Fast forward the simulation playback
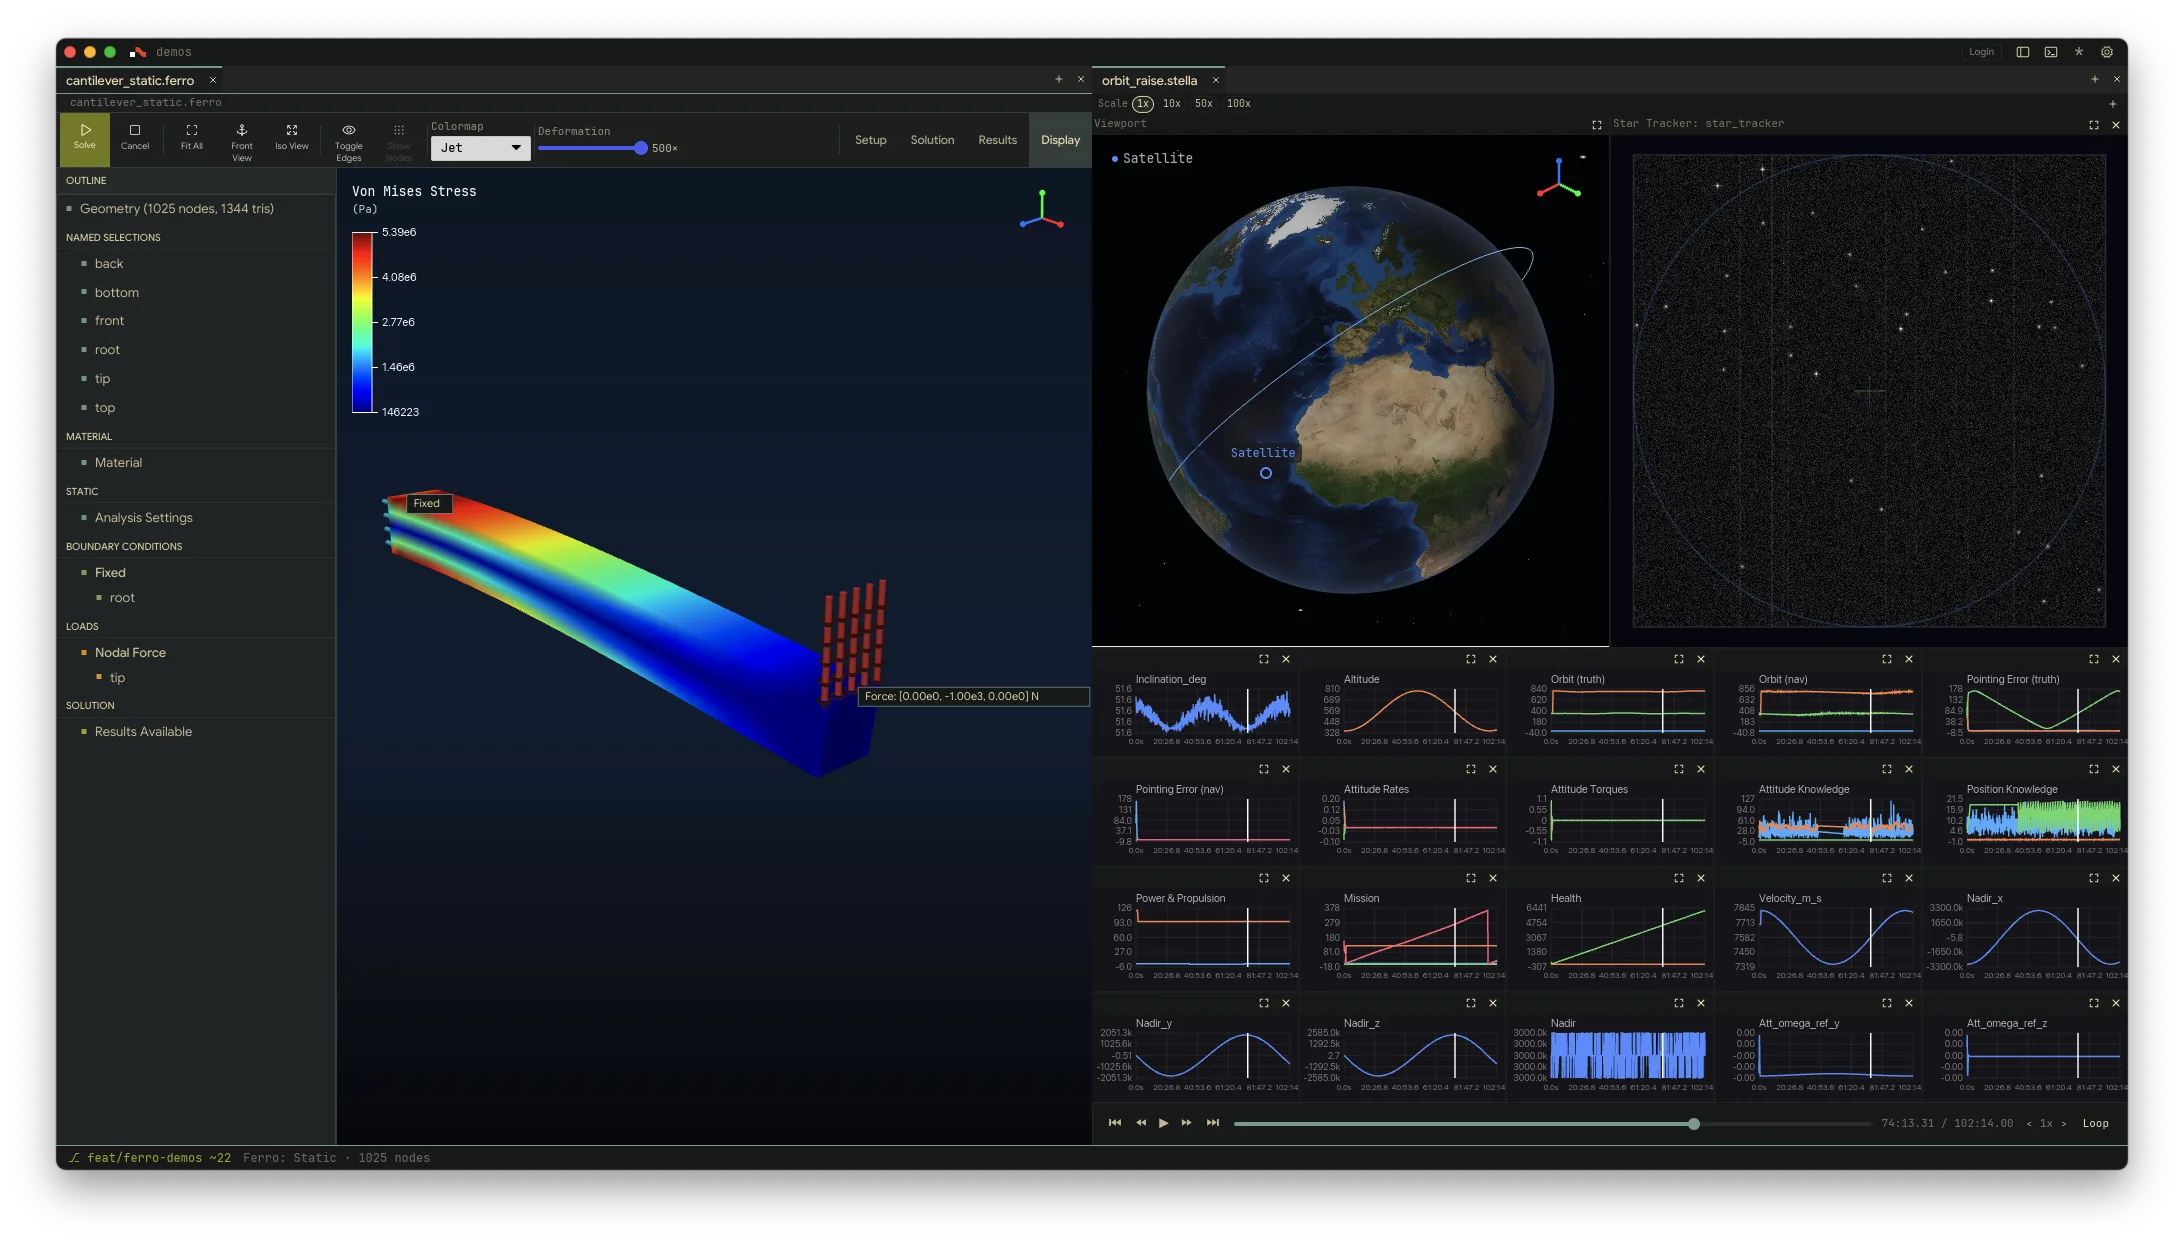Viewport: 2184px width, 1244px height. [1187, 1123]
